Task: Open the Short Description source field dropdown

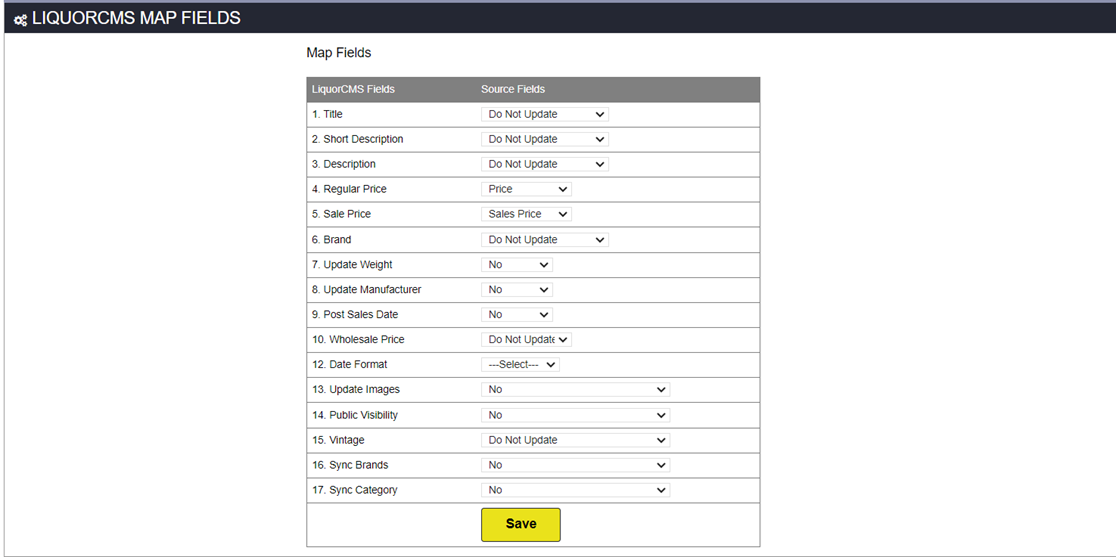Action: click(x=544, y=139)
